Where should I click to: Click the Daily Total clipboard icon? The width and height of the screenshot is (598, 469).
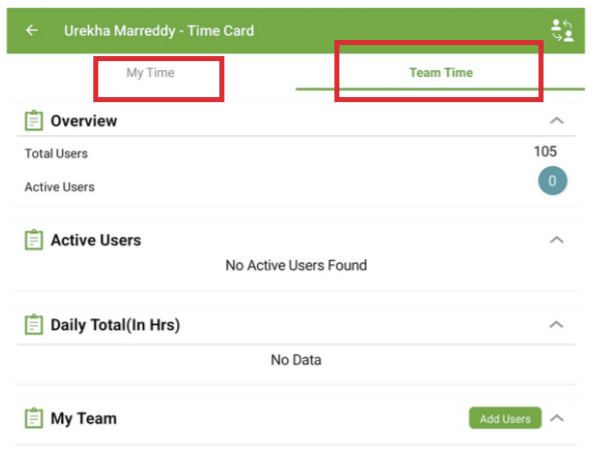point(34,324)
